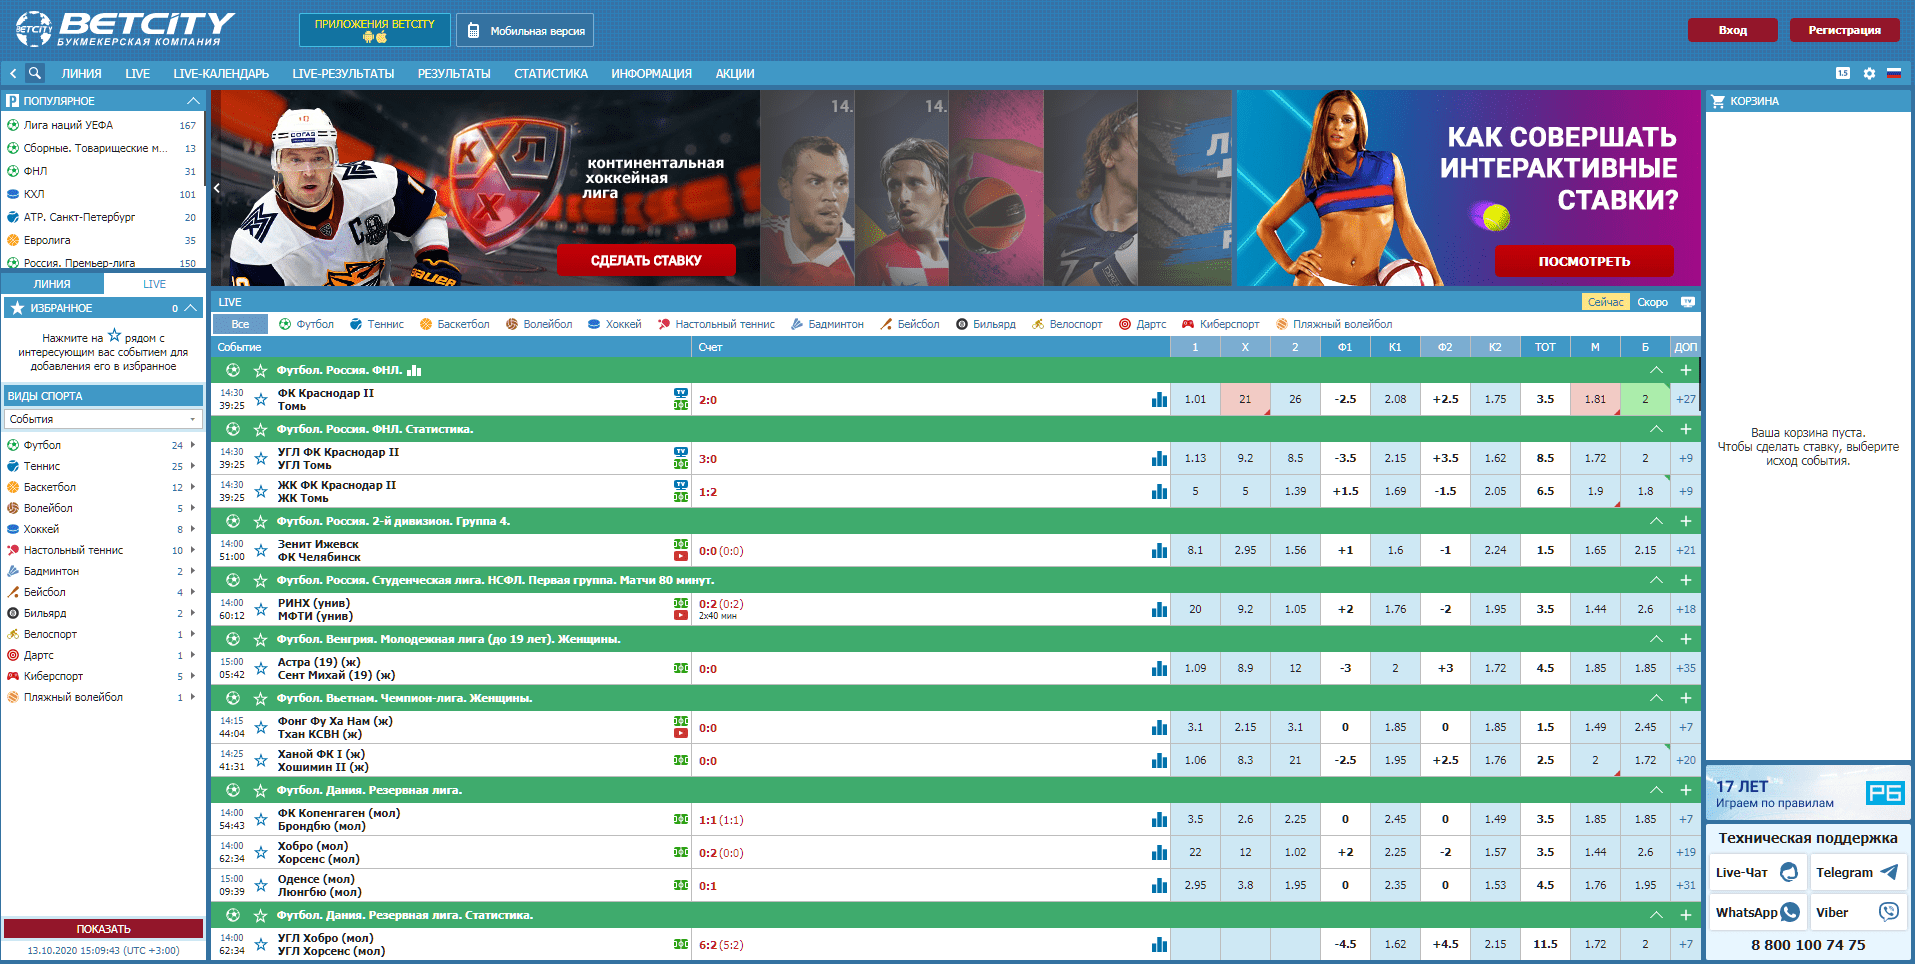Open Viber support contact

click(1856, 912)
